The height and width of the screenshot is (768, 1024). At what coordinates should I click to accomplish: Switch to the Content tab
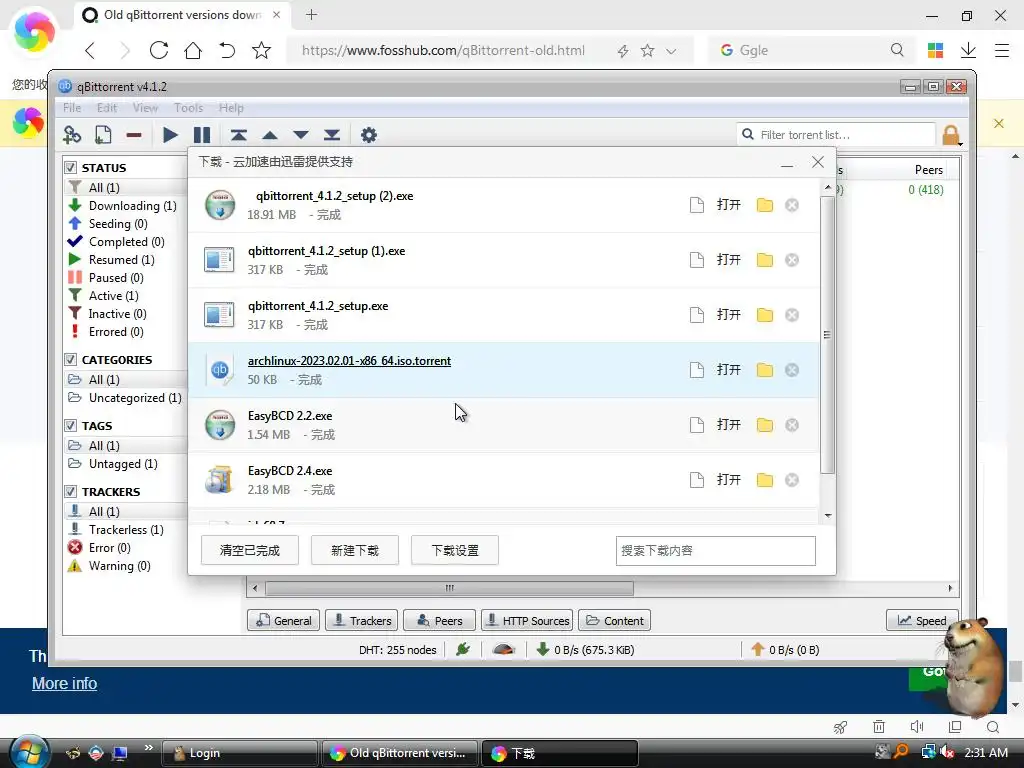(x=614, y=620)
